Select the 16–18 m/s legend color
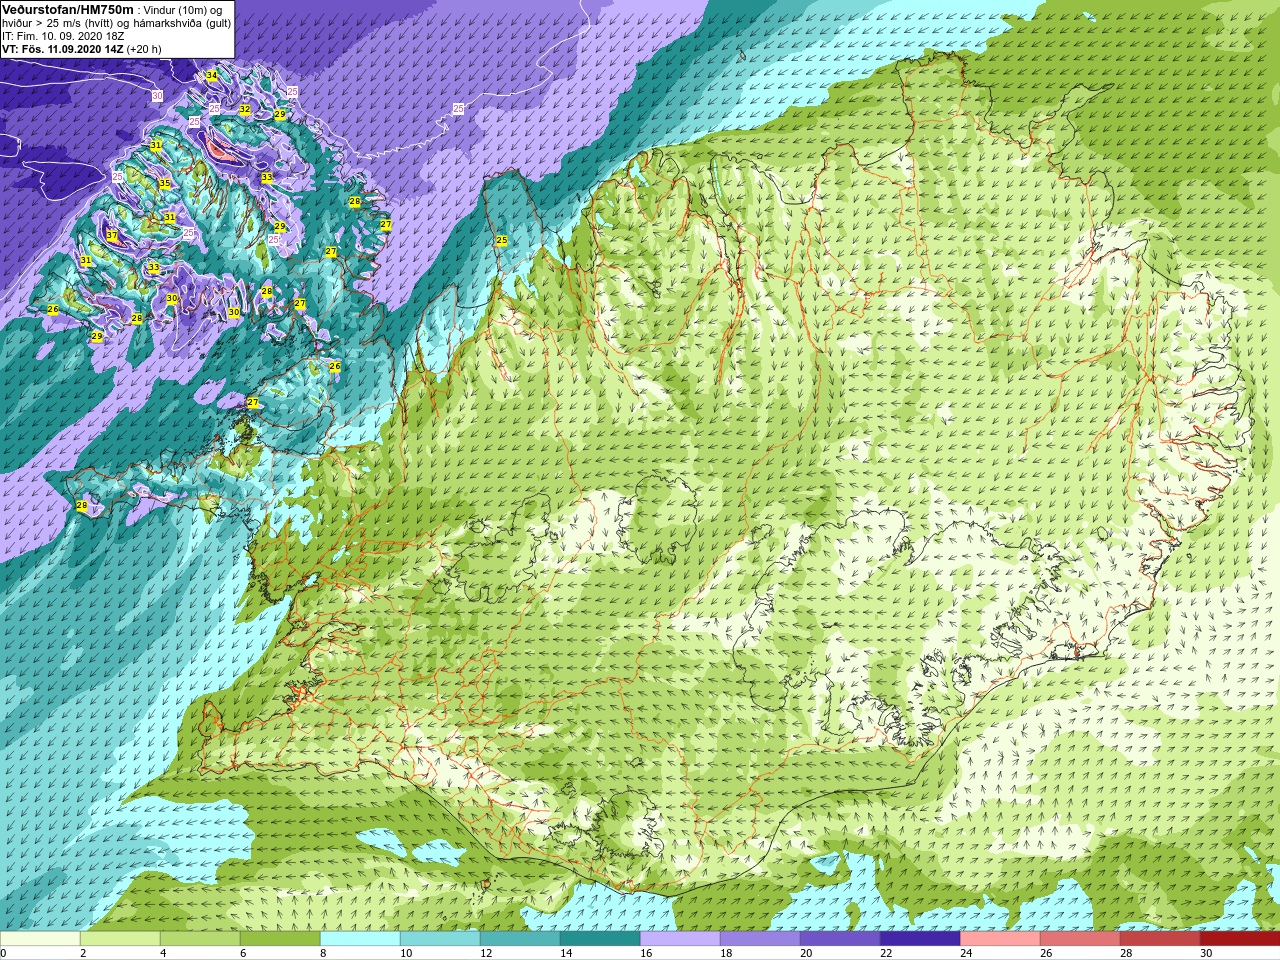 [x=680, y=939]
